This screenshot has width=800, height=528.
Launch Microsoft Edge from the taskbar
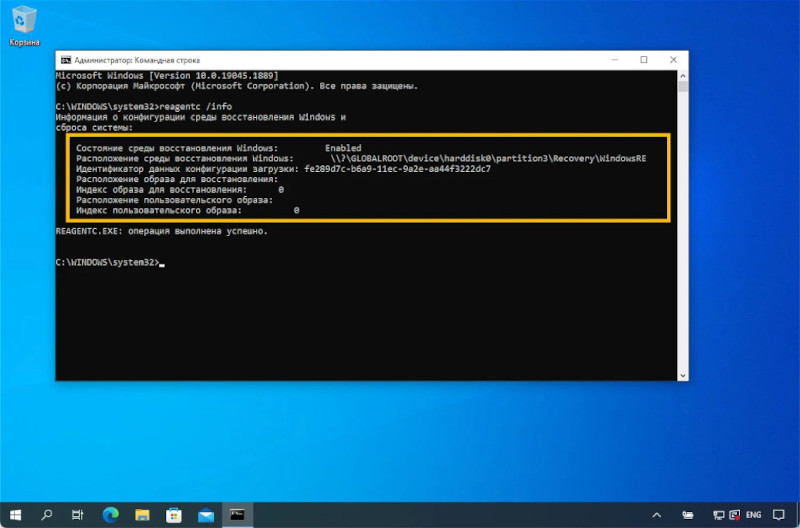[110, 514]
